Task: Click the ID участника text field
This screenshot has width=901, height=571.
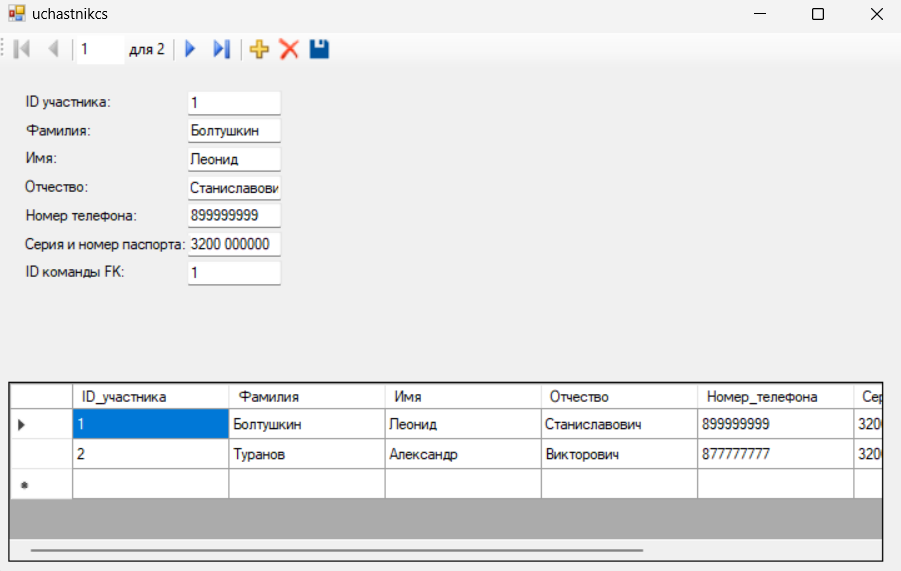Action: 234,103
